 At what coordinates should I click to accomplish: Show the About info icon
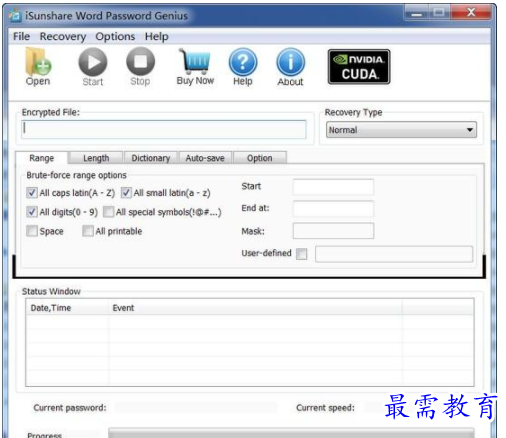tap(290, 66)
